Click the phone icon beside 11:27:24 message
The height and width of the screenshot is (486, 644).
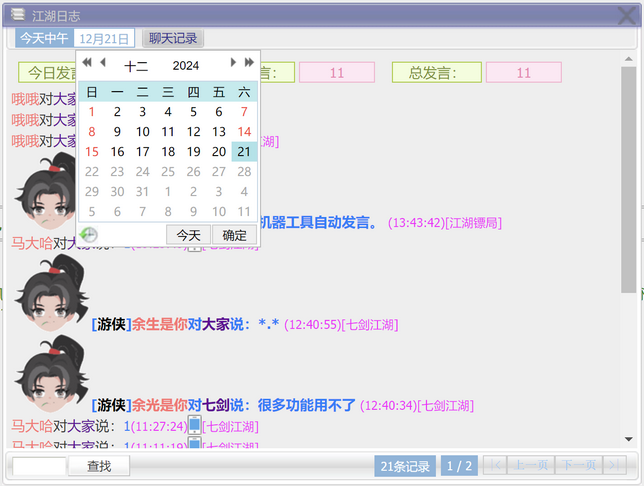[x=195, y=425]
